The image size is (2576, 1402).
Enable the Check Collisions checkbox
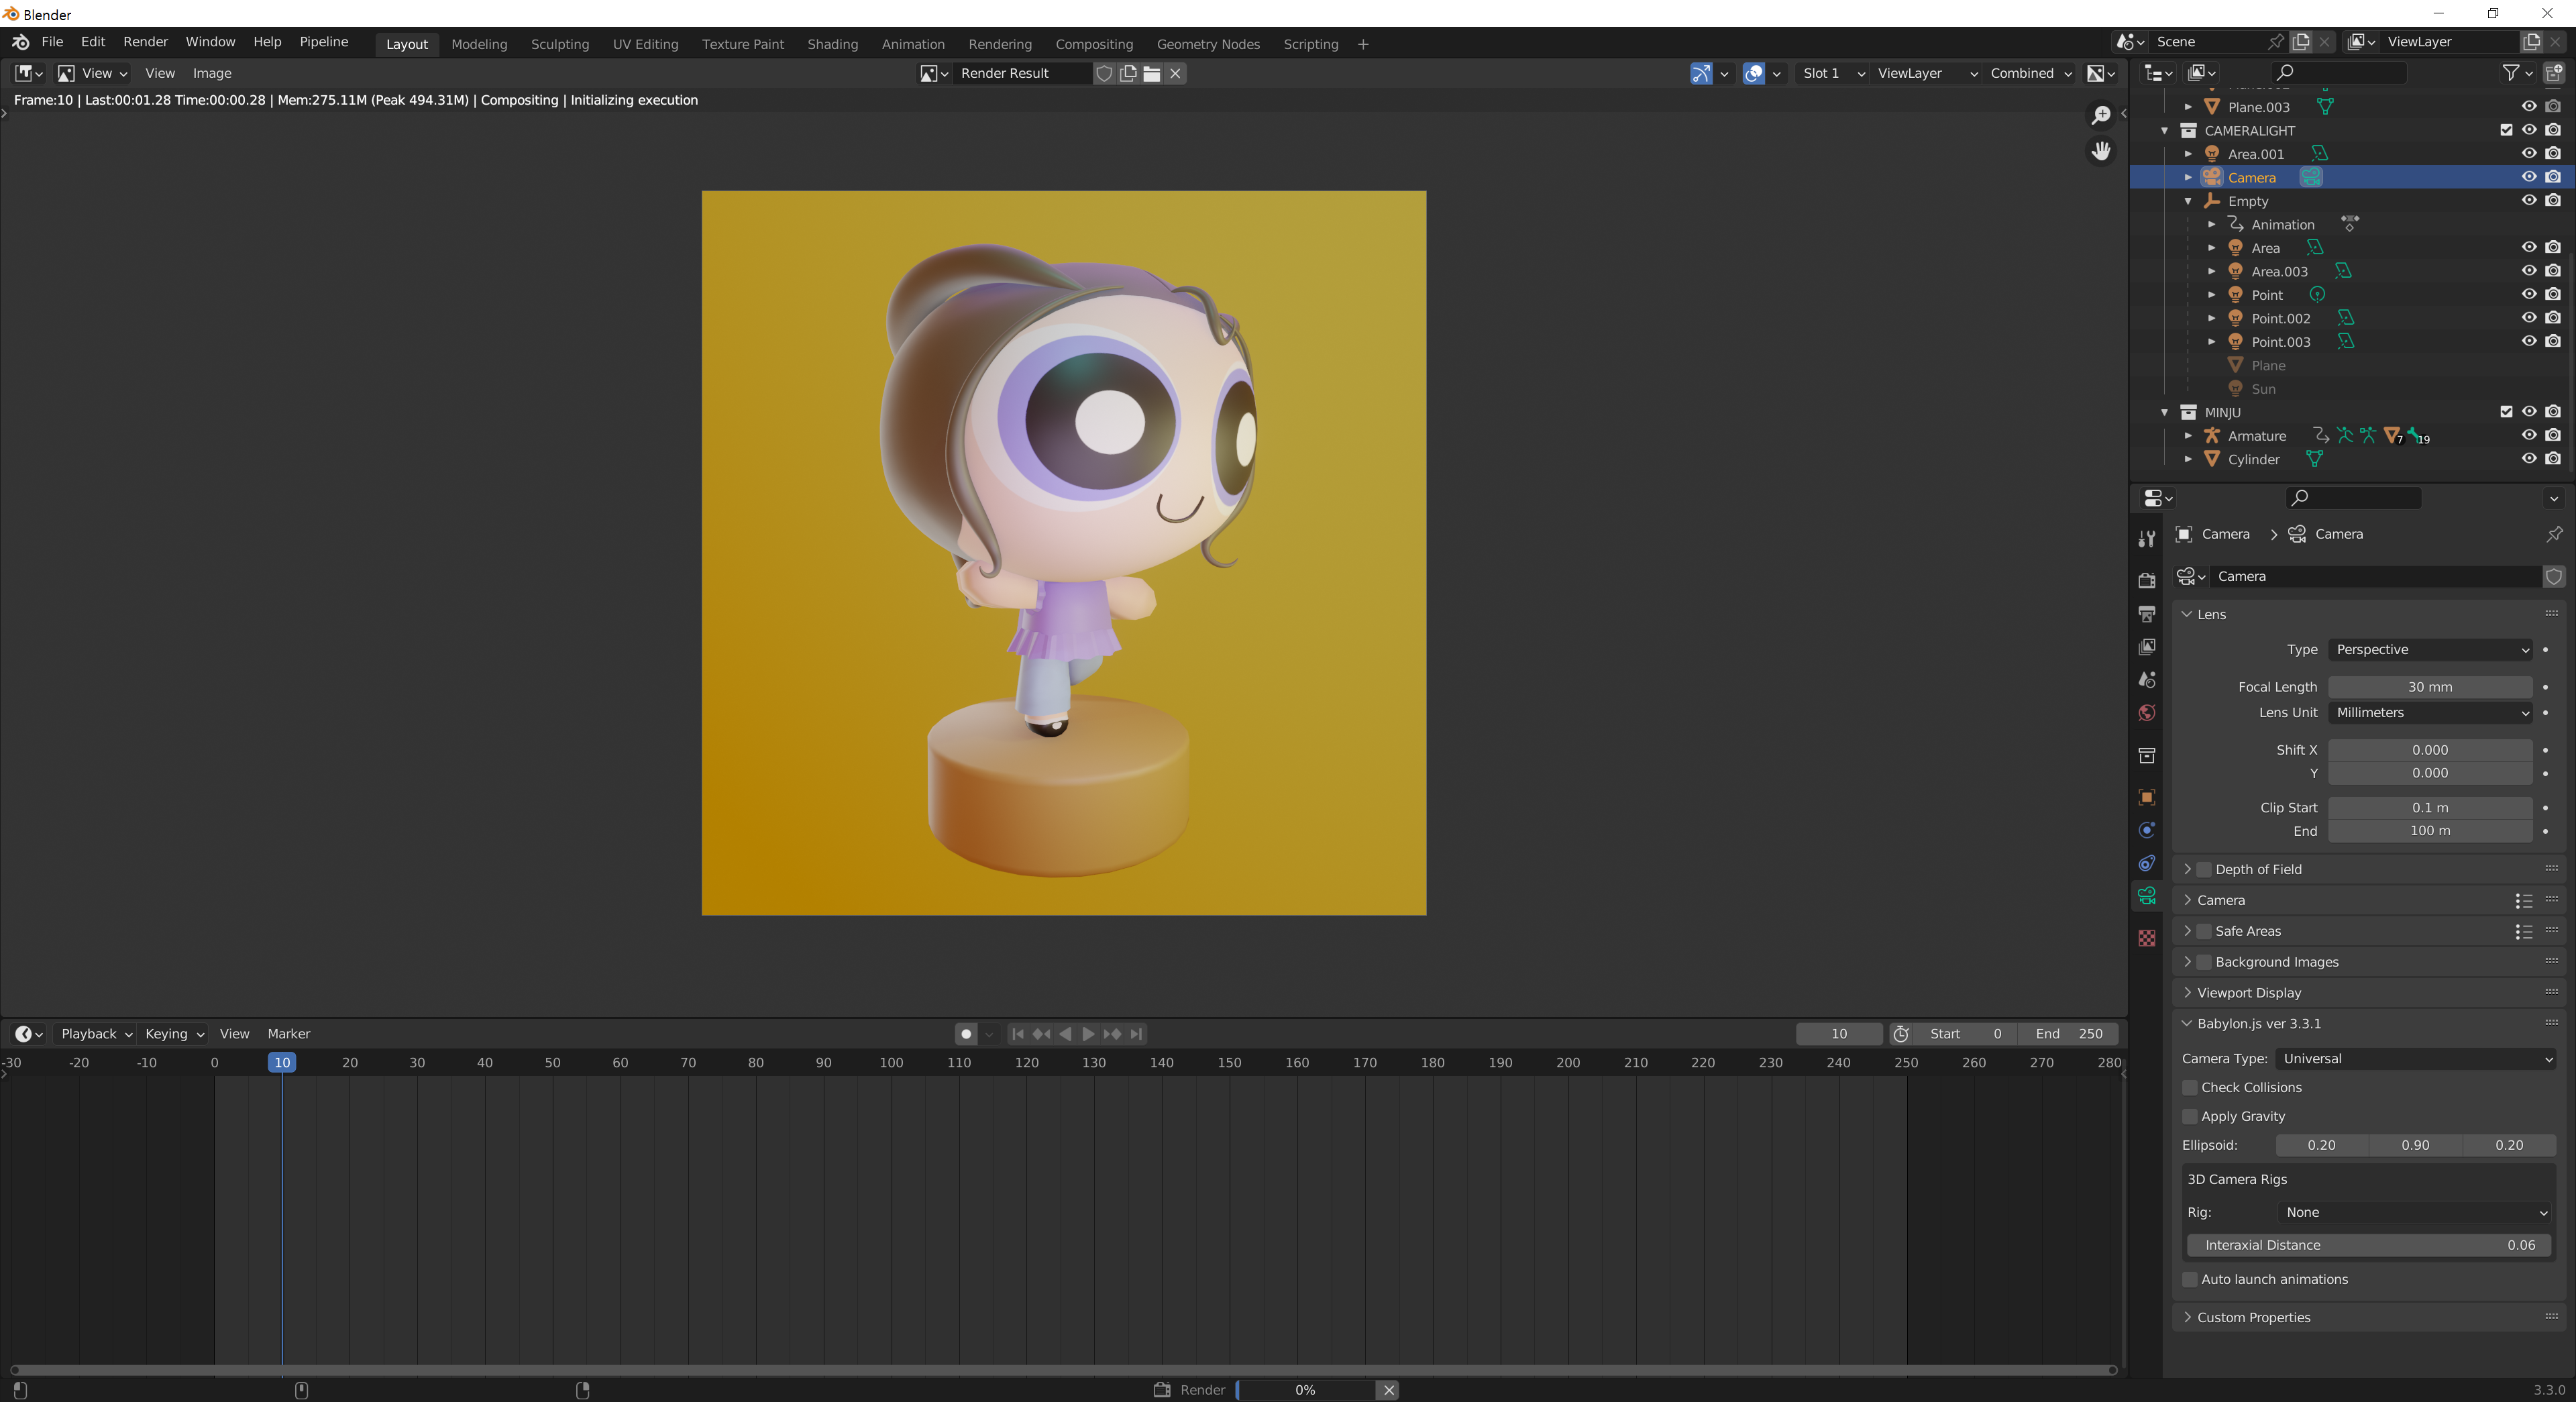coord(2190,1087)
